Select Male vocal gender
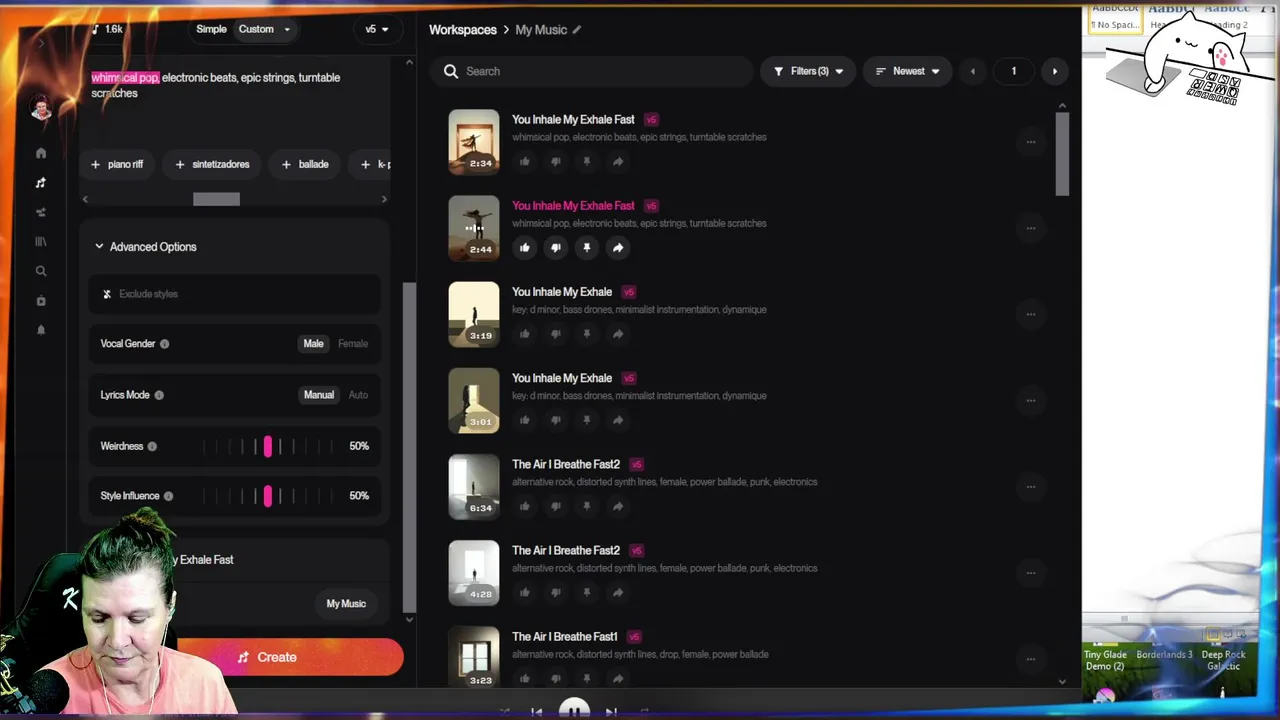Screen dimensions: 1280x720 tap(313, 344)
